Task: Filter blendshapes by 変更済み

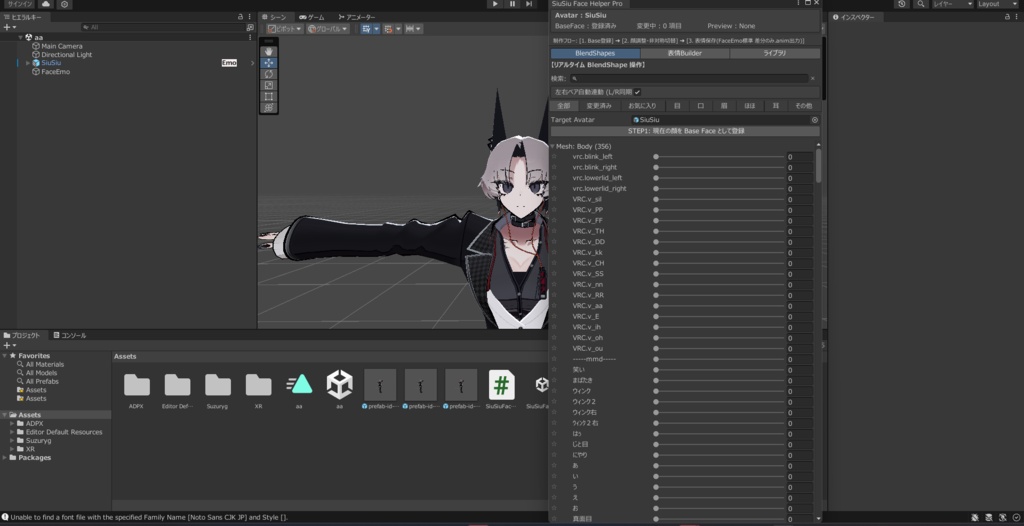Action: [599, 105]
